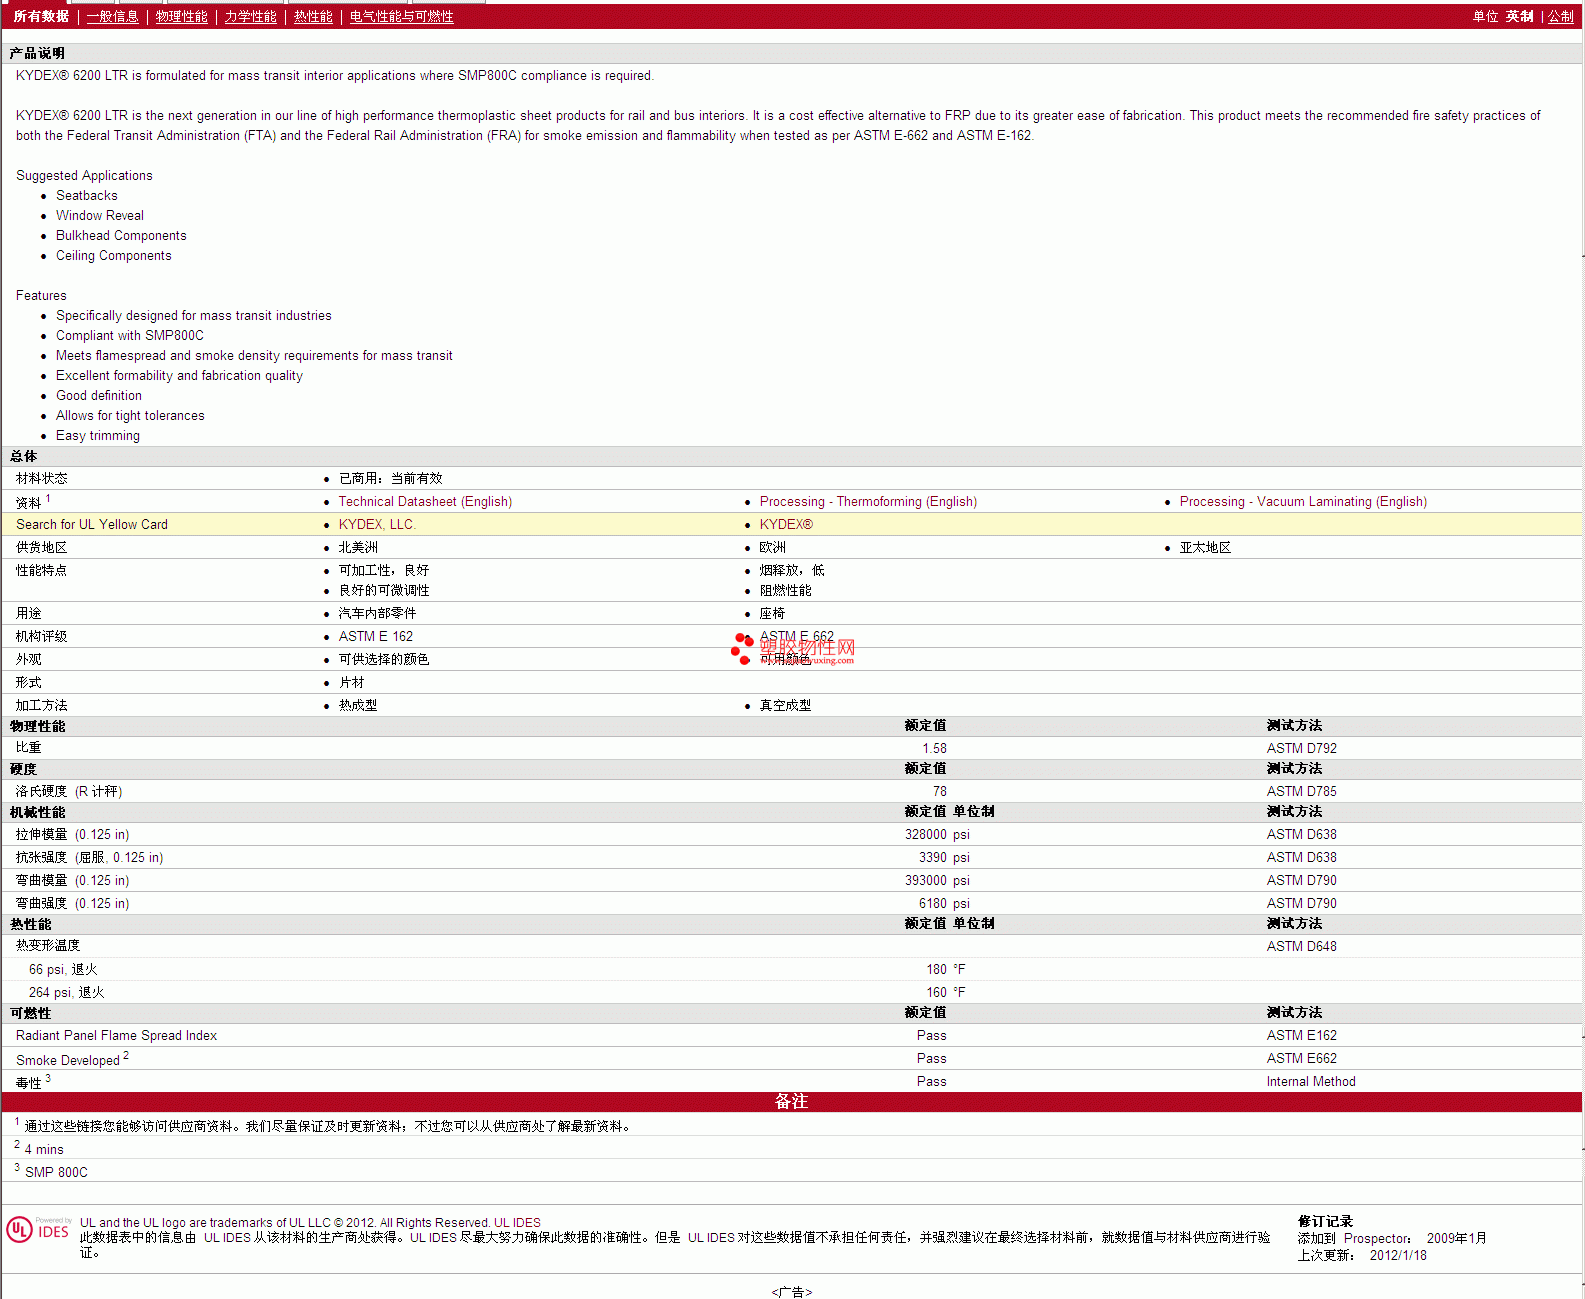Click the 1.58 specific gravity value

[934, 749]
